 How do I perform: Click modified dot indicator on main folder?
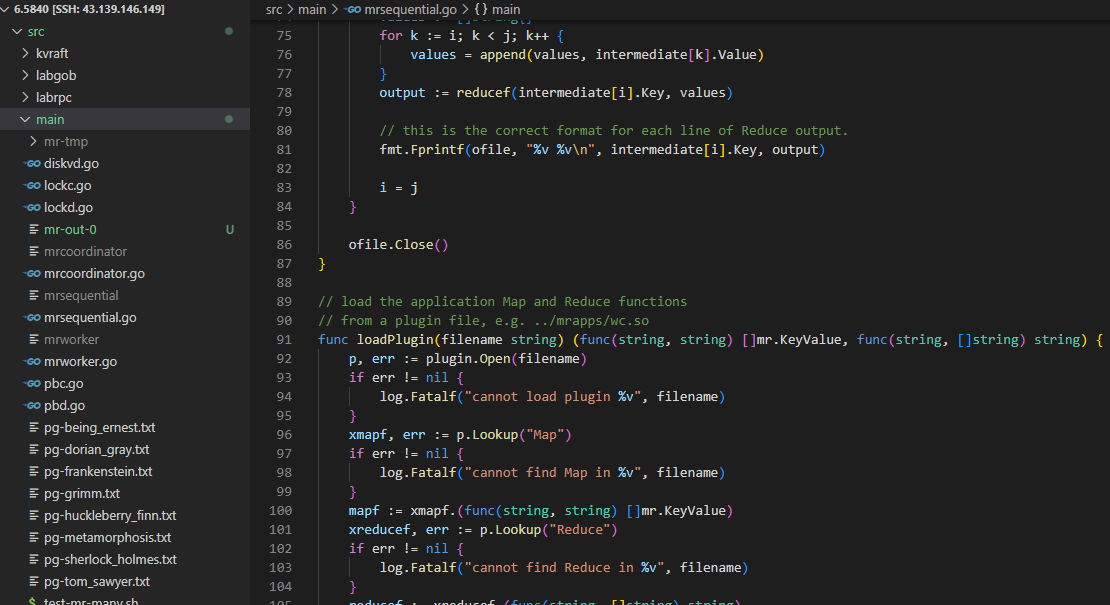click(x=229, y=119)
